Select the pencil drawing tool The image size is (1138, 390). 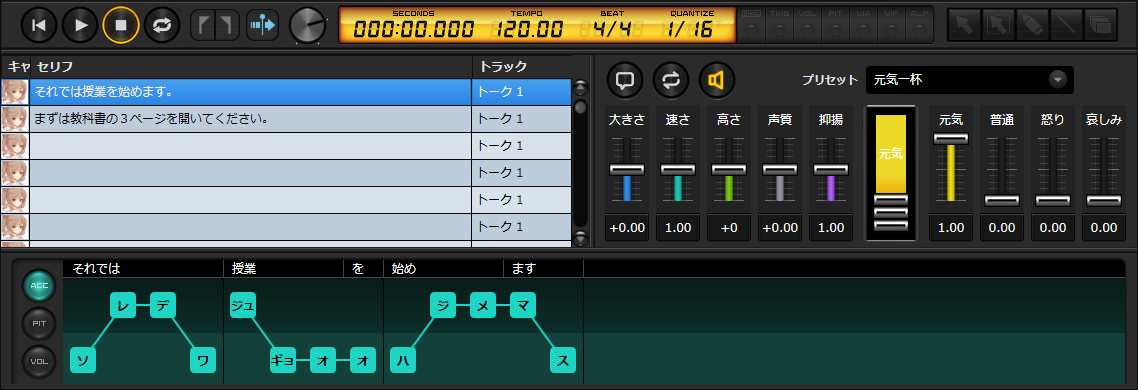[x=1032, y=25]
